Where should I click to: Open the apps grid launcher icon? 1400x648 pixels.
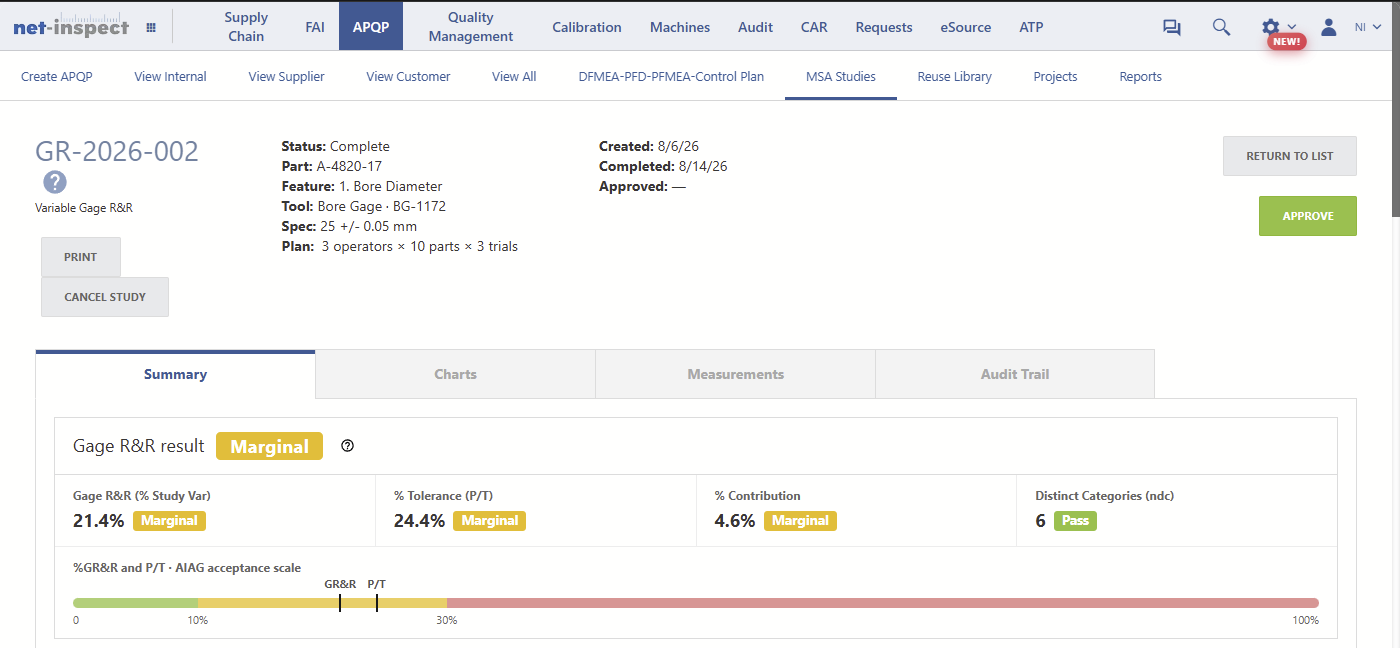click(151, 28)
